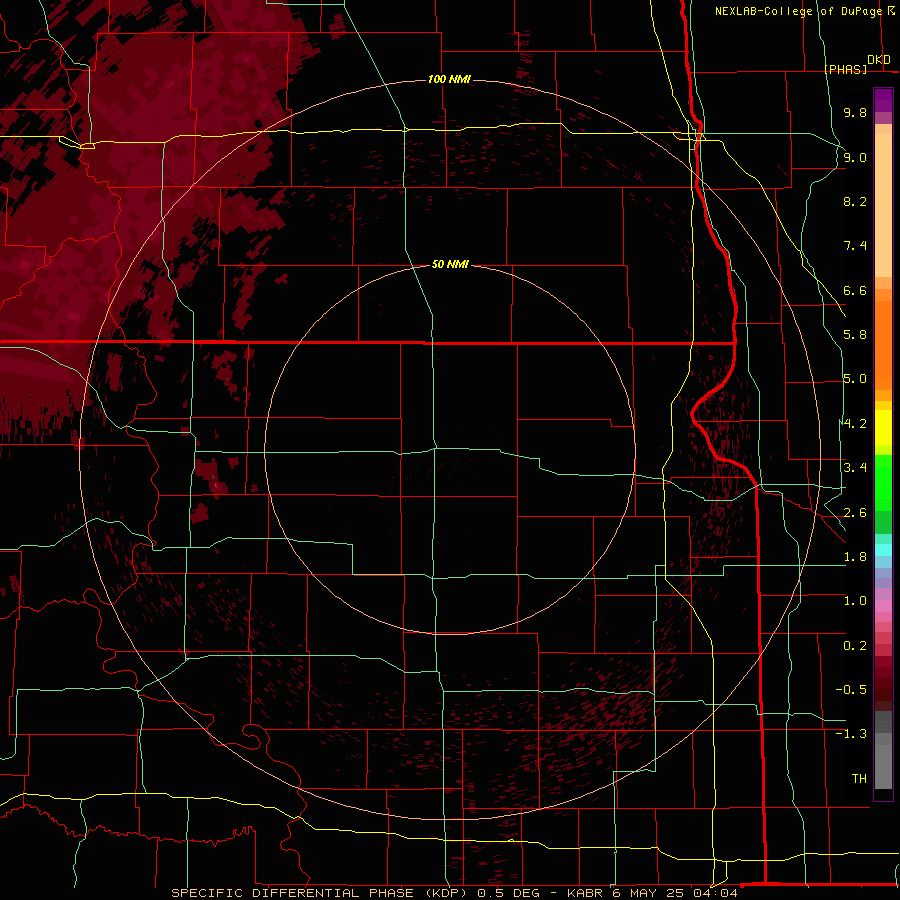Click the 9.8 value on color scale
Image resolution: width=900 pixels, height=900 pixels.
[855, 112]
